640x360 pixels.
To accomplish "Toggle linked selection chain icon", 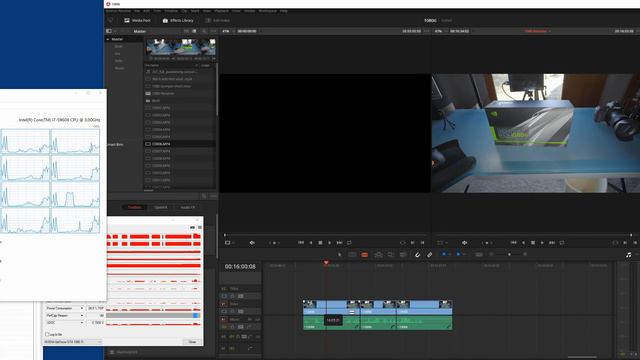I will [x=429, y=255].
